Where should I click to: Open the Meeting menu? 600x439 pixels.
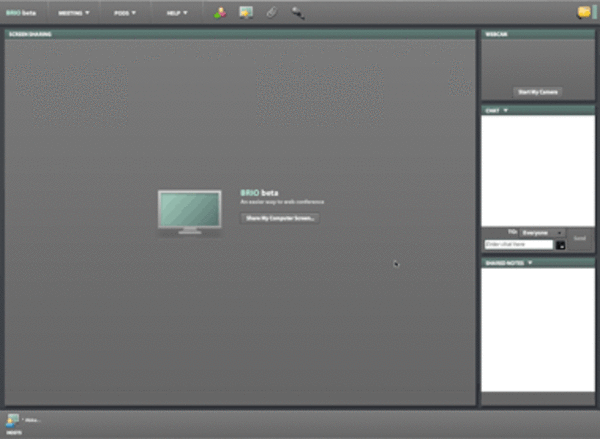pos(73,13)
